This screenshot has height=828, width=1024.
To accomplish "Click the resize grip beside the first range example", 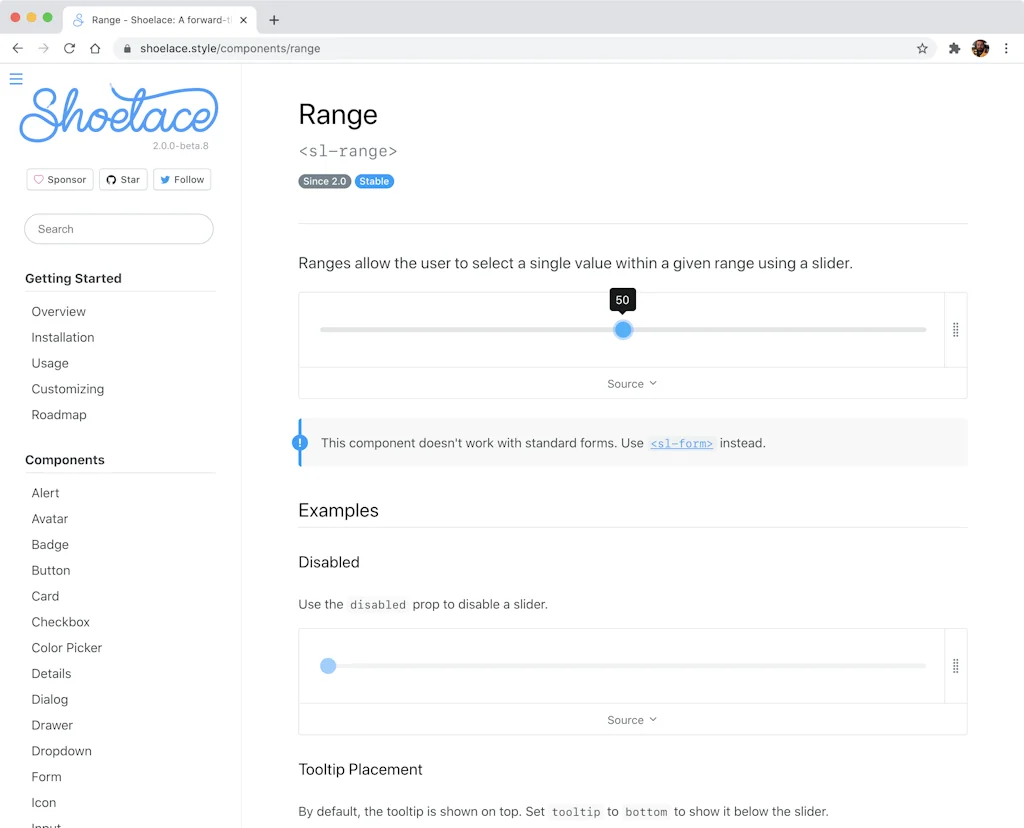I will [955, 329].
